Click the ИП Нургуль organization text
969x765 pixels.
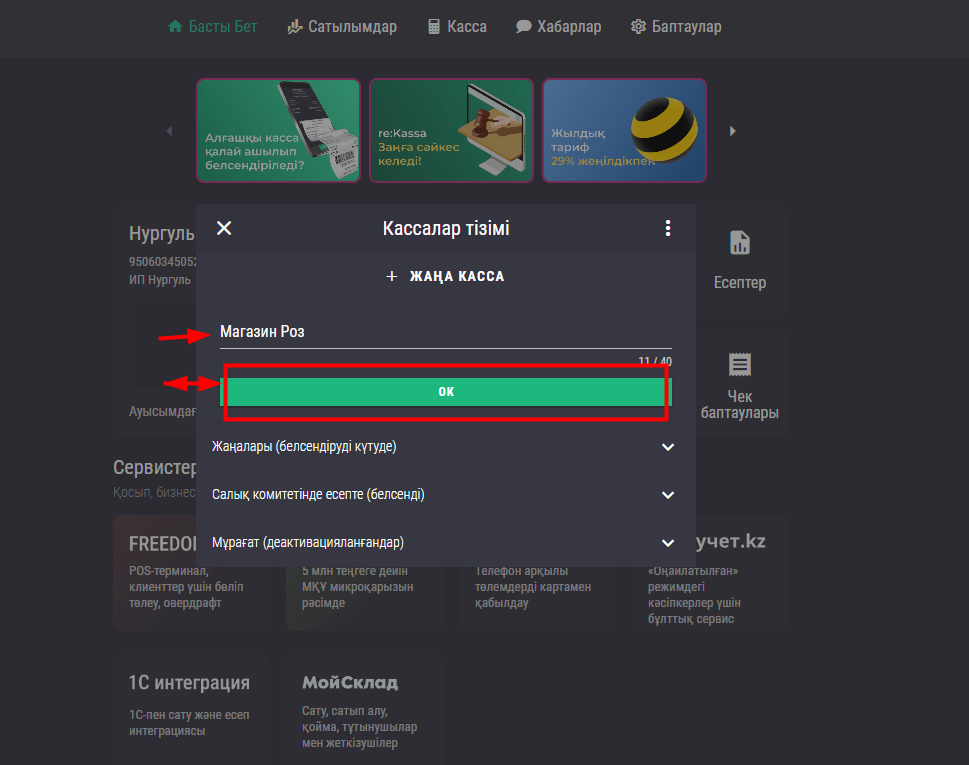pyautogui.click(x=160, y=280)
